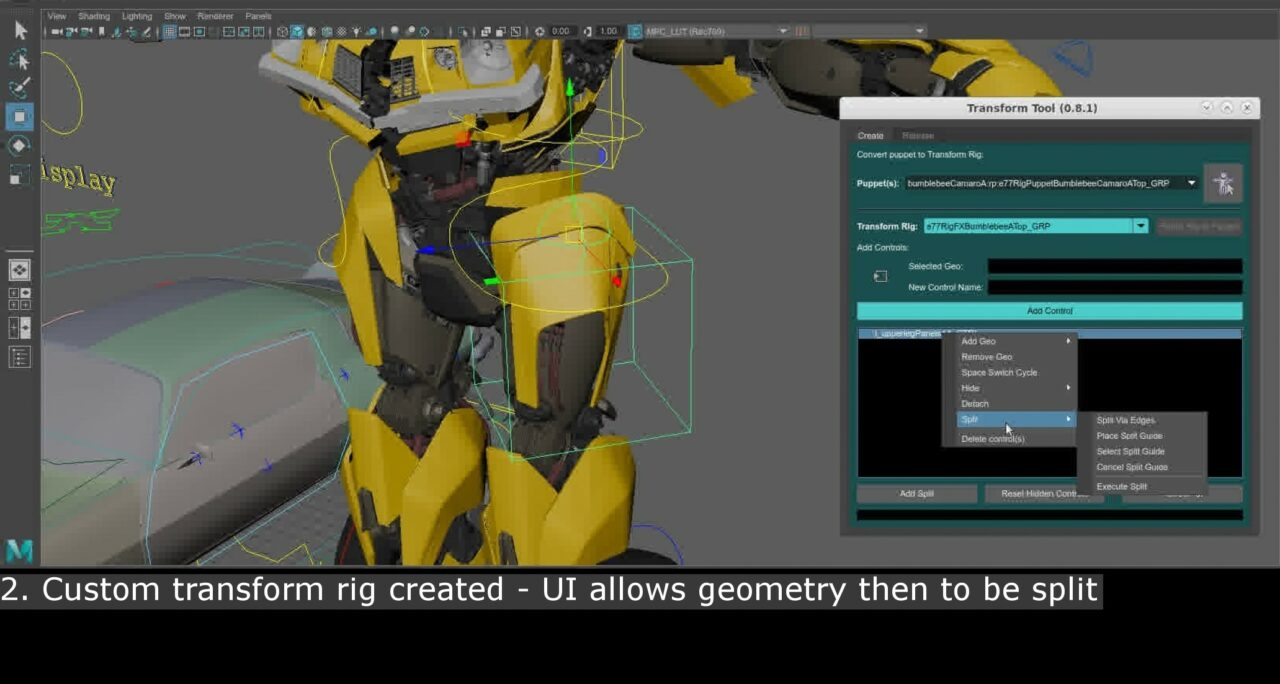Collapse the Transform Tool window with its down-arrow title button

(1207, 108)
